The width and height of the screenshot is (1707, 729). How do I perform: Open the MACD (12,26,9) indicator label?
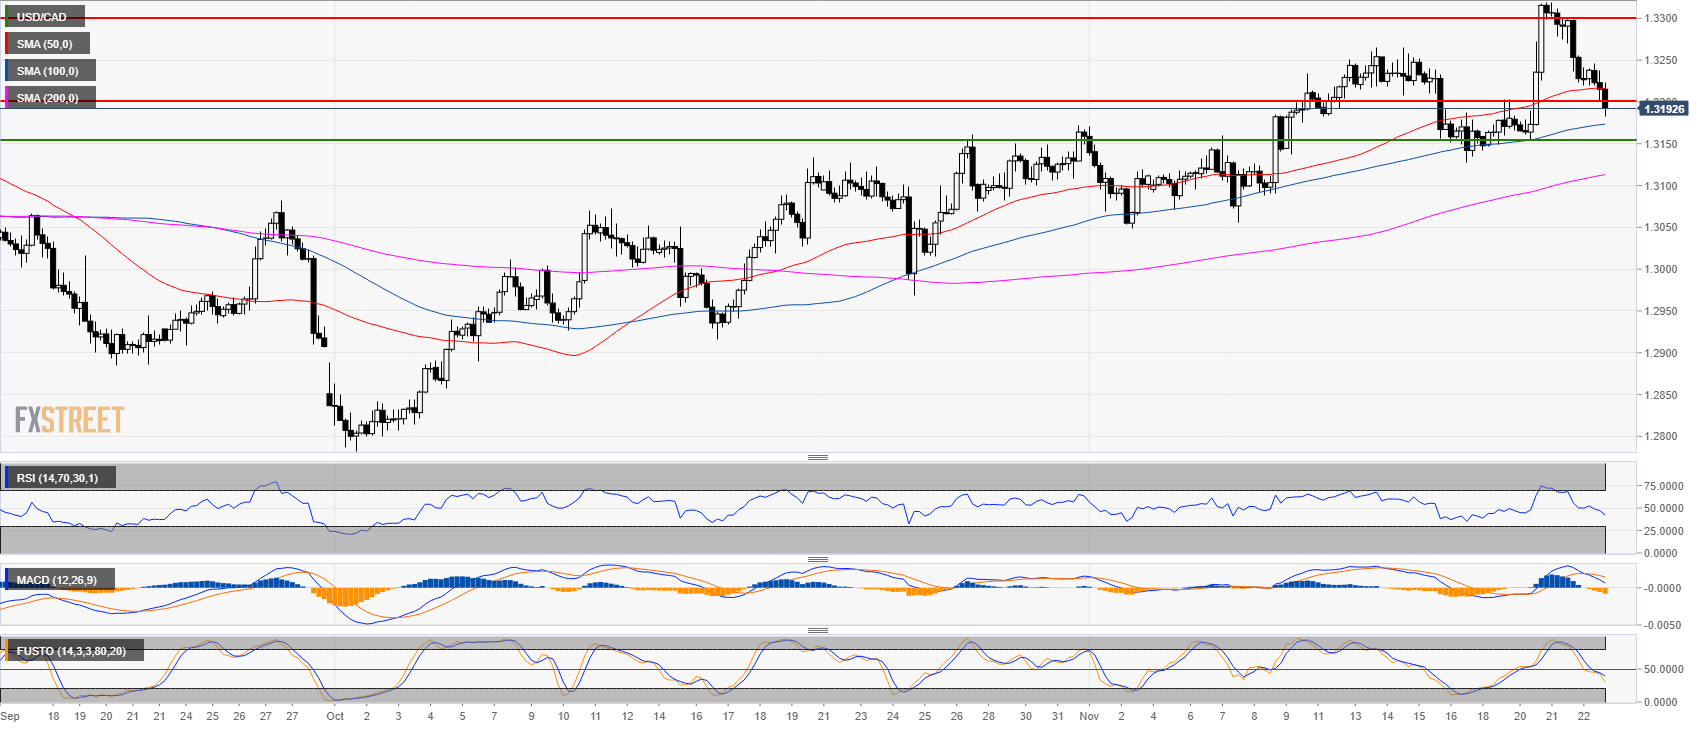(57, 580)
